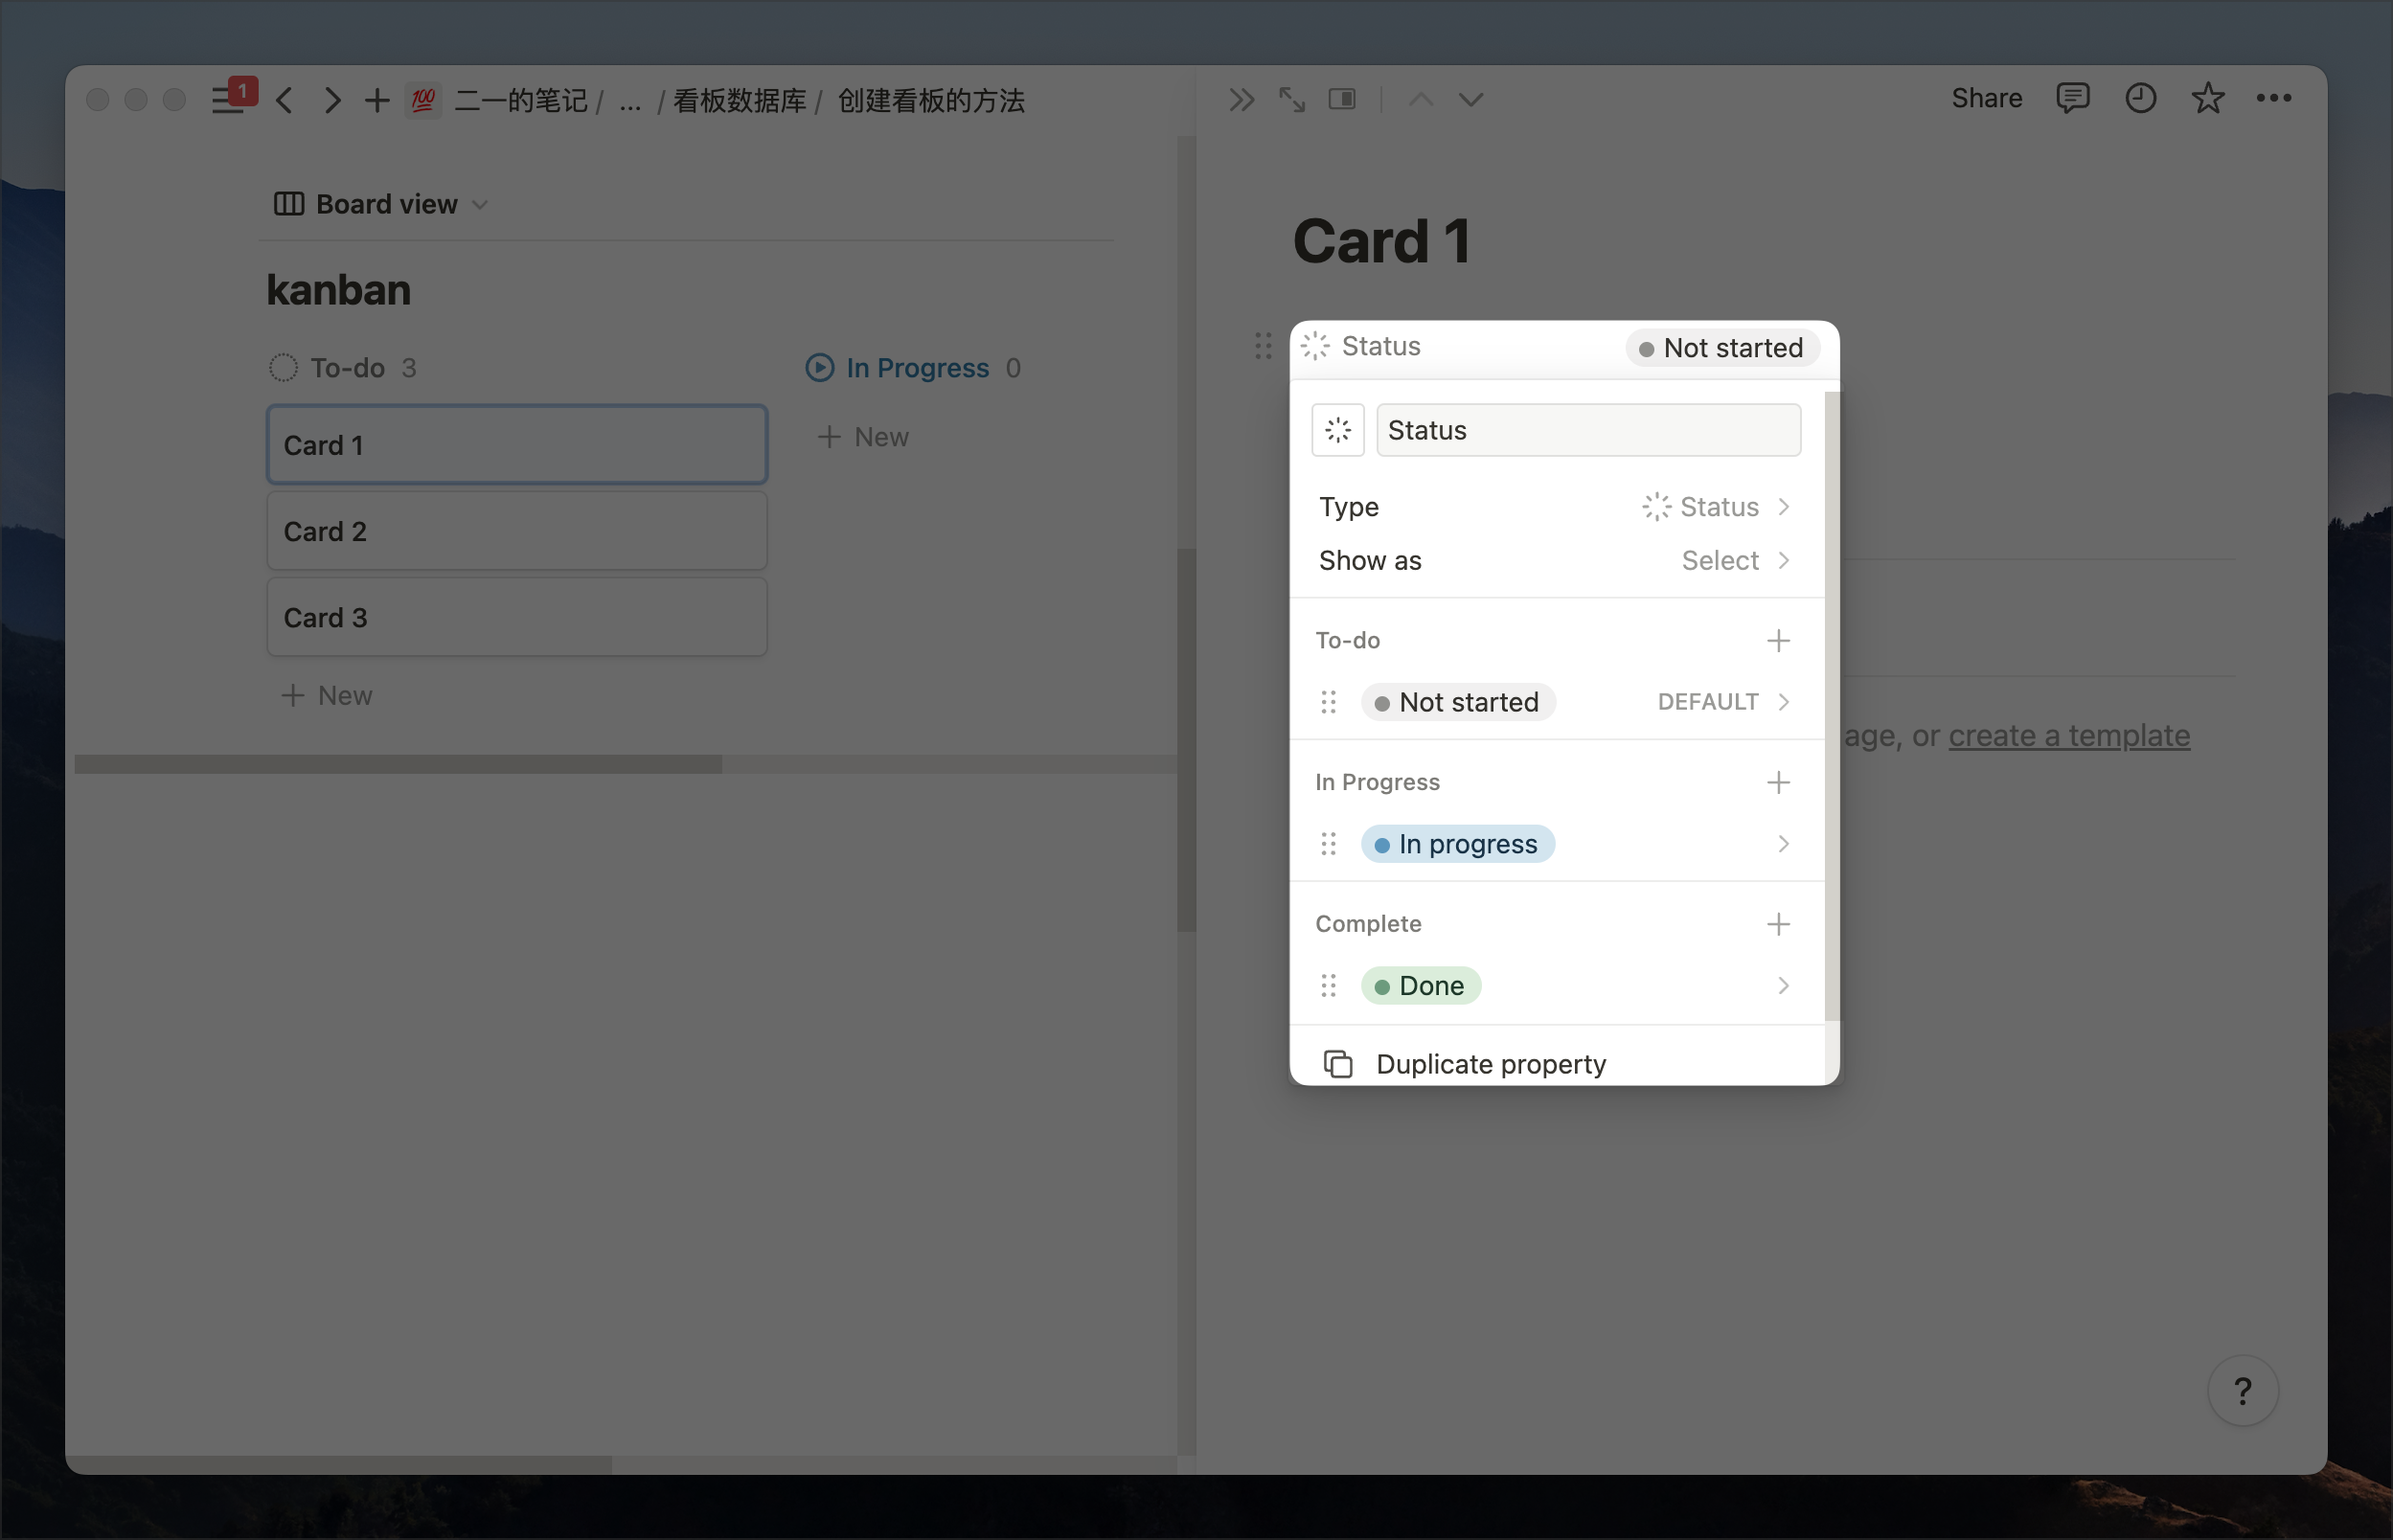
Task: Grab the In progress option drag handle
Action: pos(1329,844)
